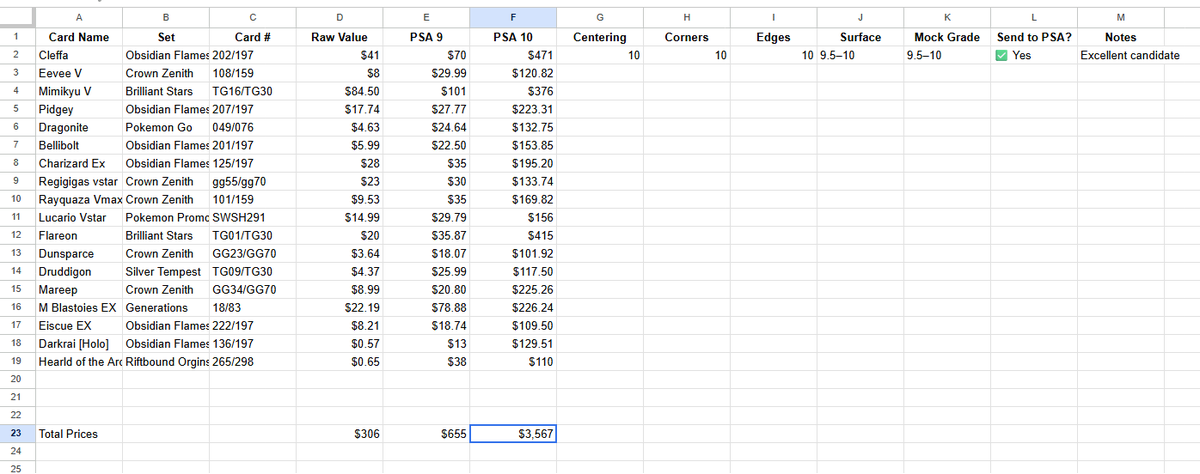The width and height of the screenshot is (1200, 474).
Task: Click the '$3,567' PSA 10 total cell
Action: tap(514, 434)
